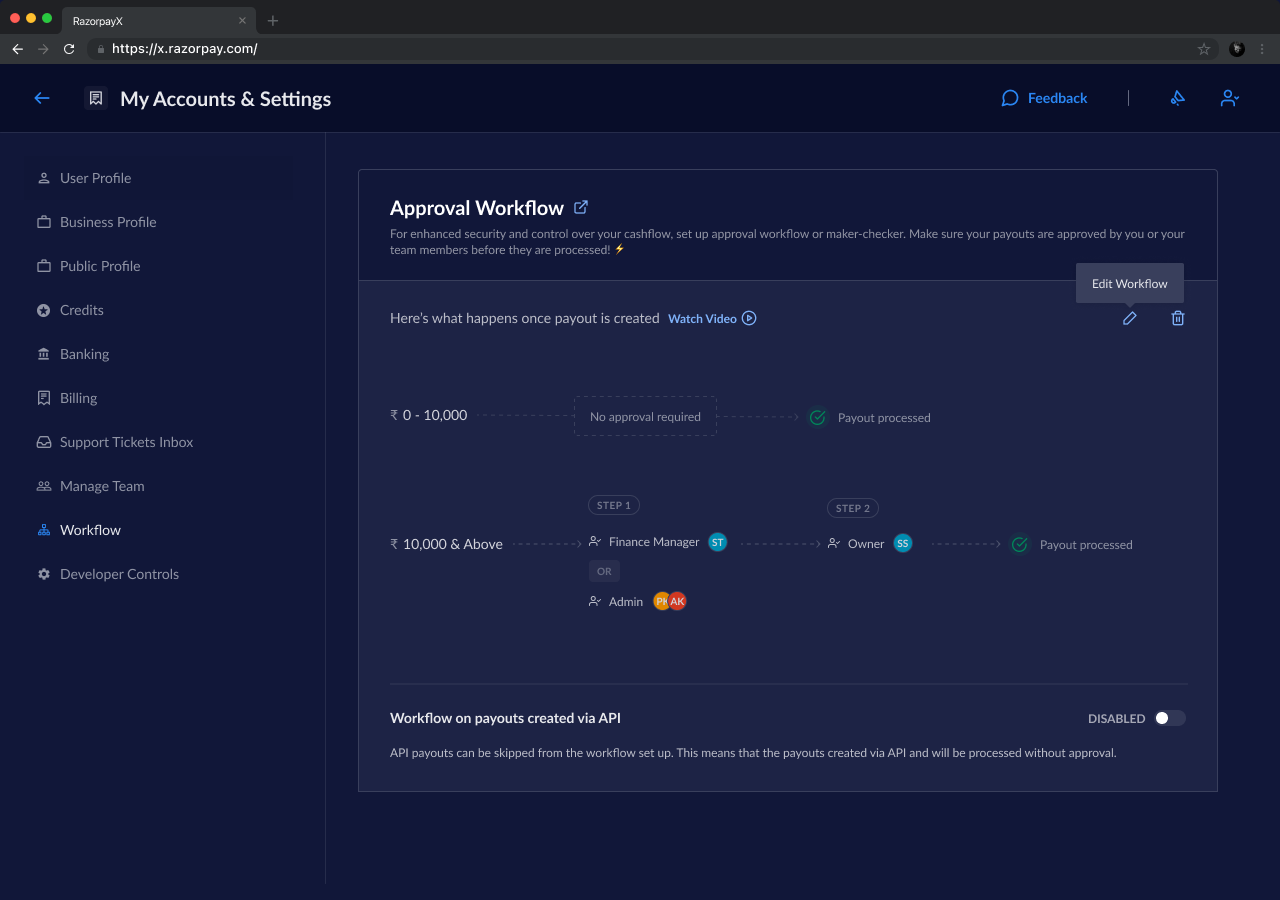Open the announcements icon in the header
The image size is (1280, 900).
pyautogui.click(x=1178, y=98)
